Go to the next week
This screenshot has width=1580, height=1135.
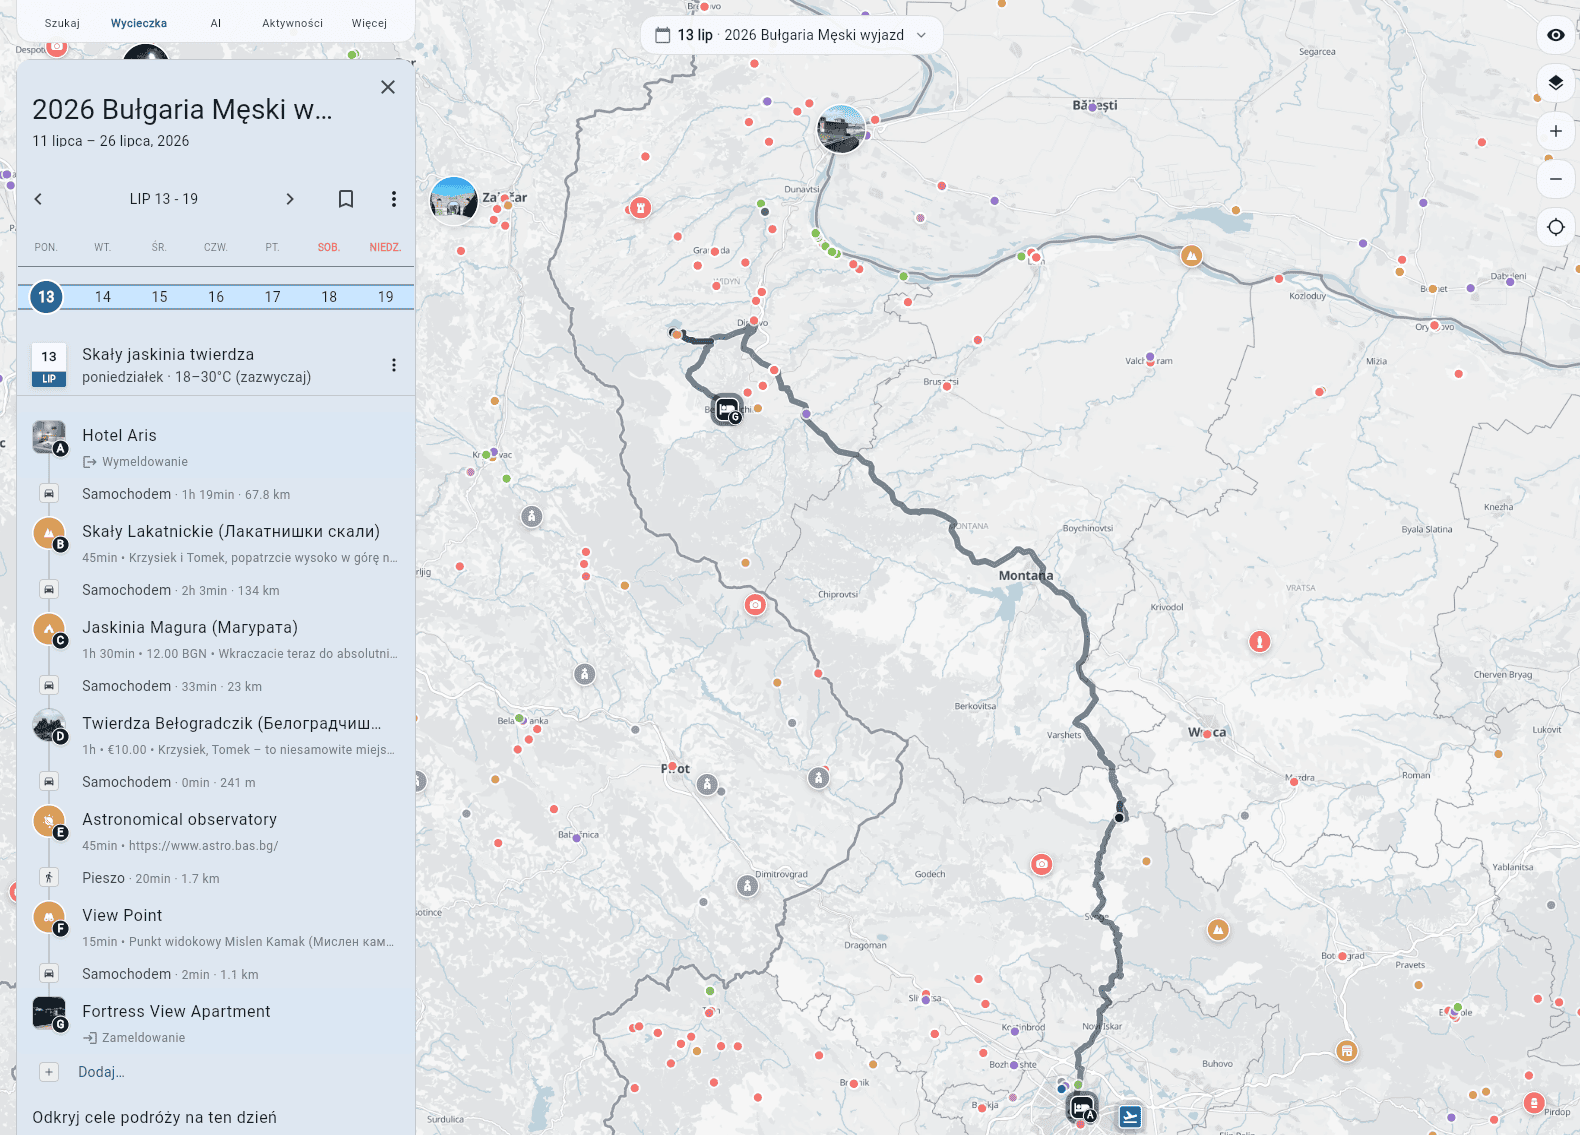[290, 199]
